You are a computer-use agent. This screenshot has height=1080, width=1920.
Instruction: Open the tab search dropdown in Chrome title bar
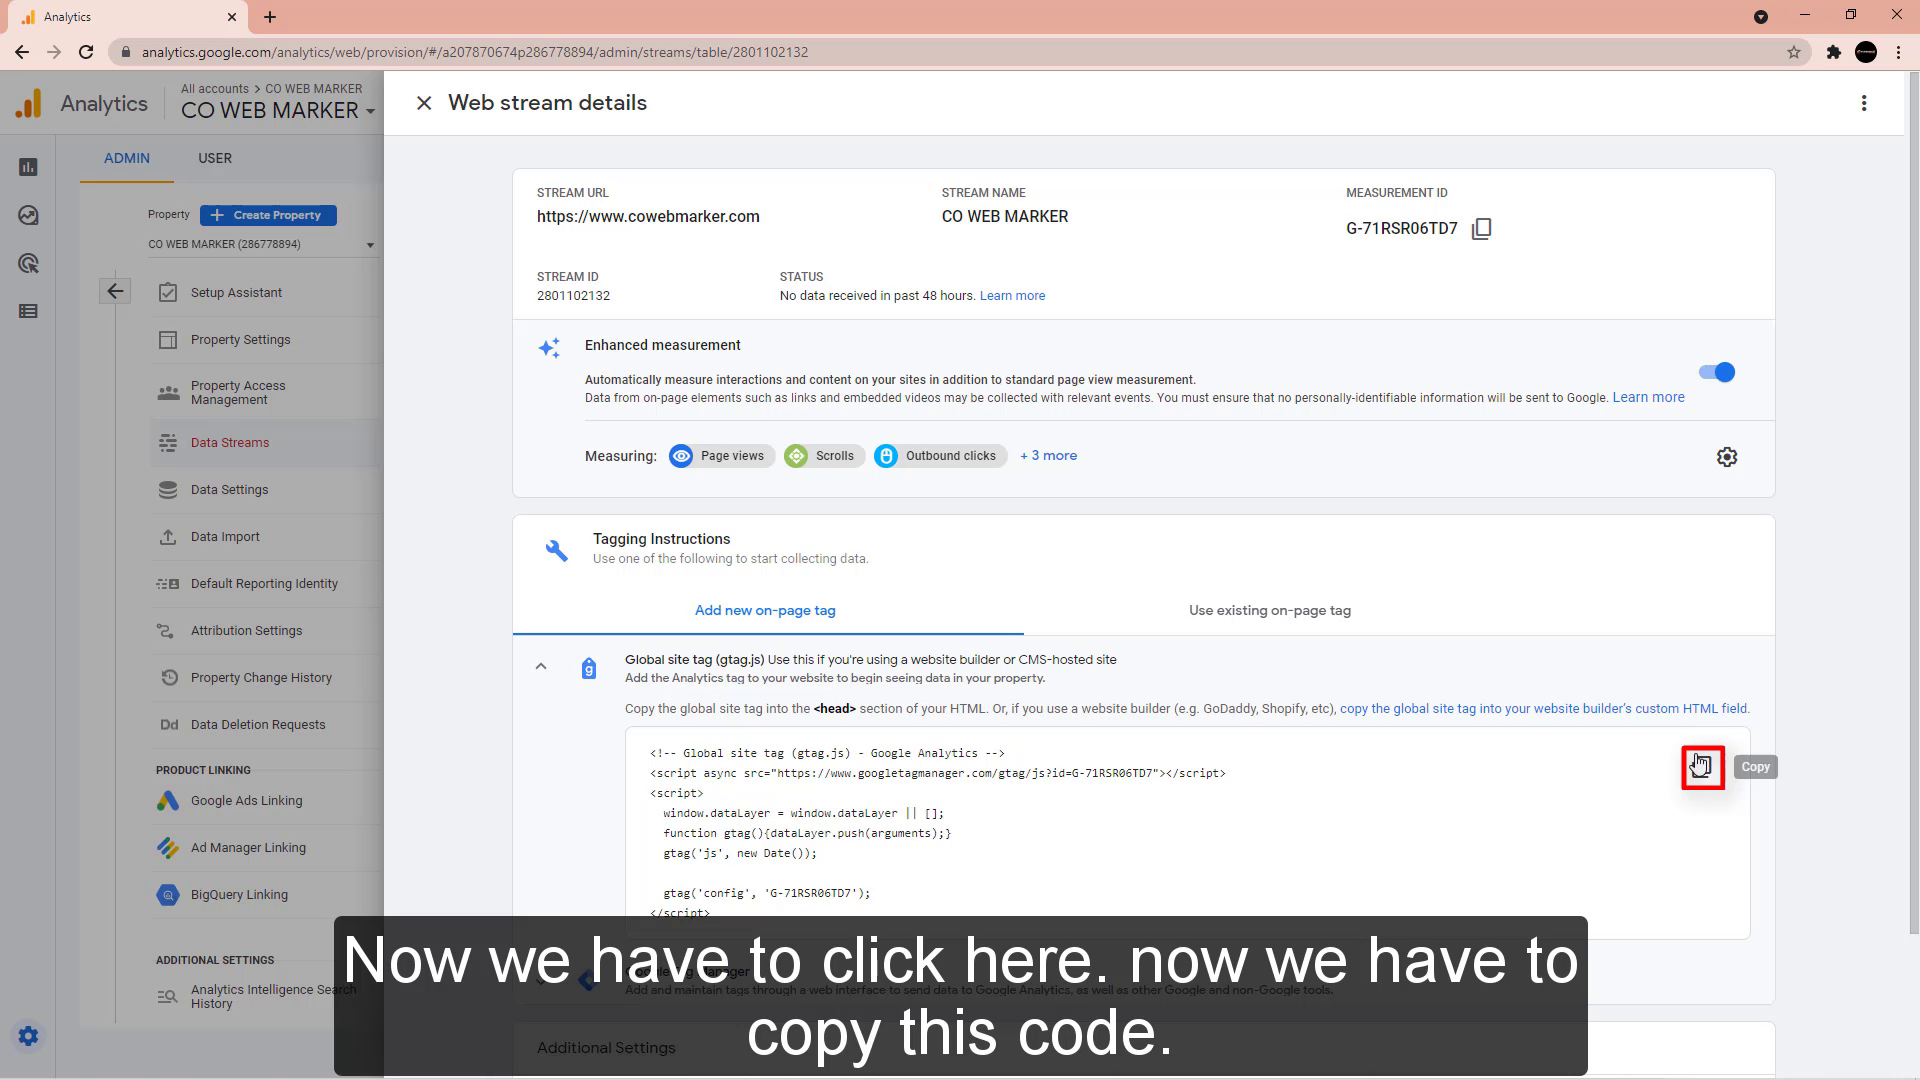(1761, 17)
